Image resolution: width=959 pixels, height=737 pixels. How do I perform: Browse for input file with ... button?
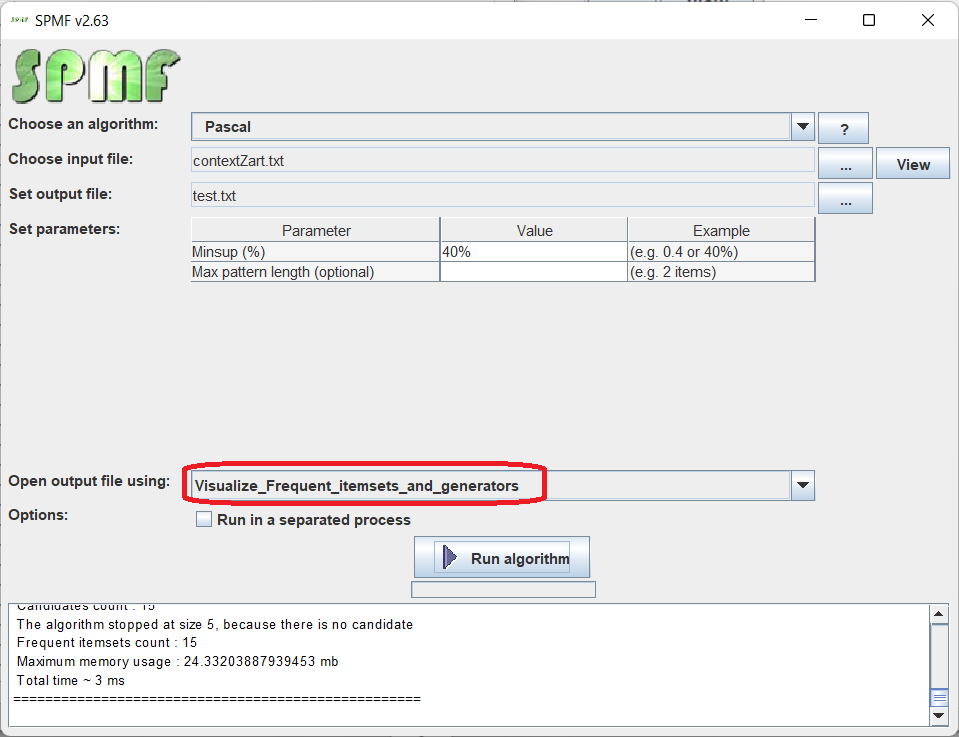click(845, 164)
